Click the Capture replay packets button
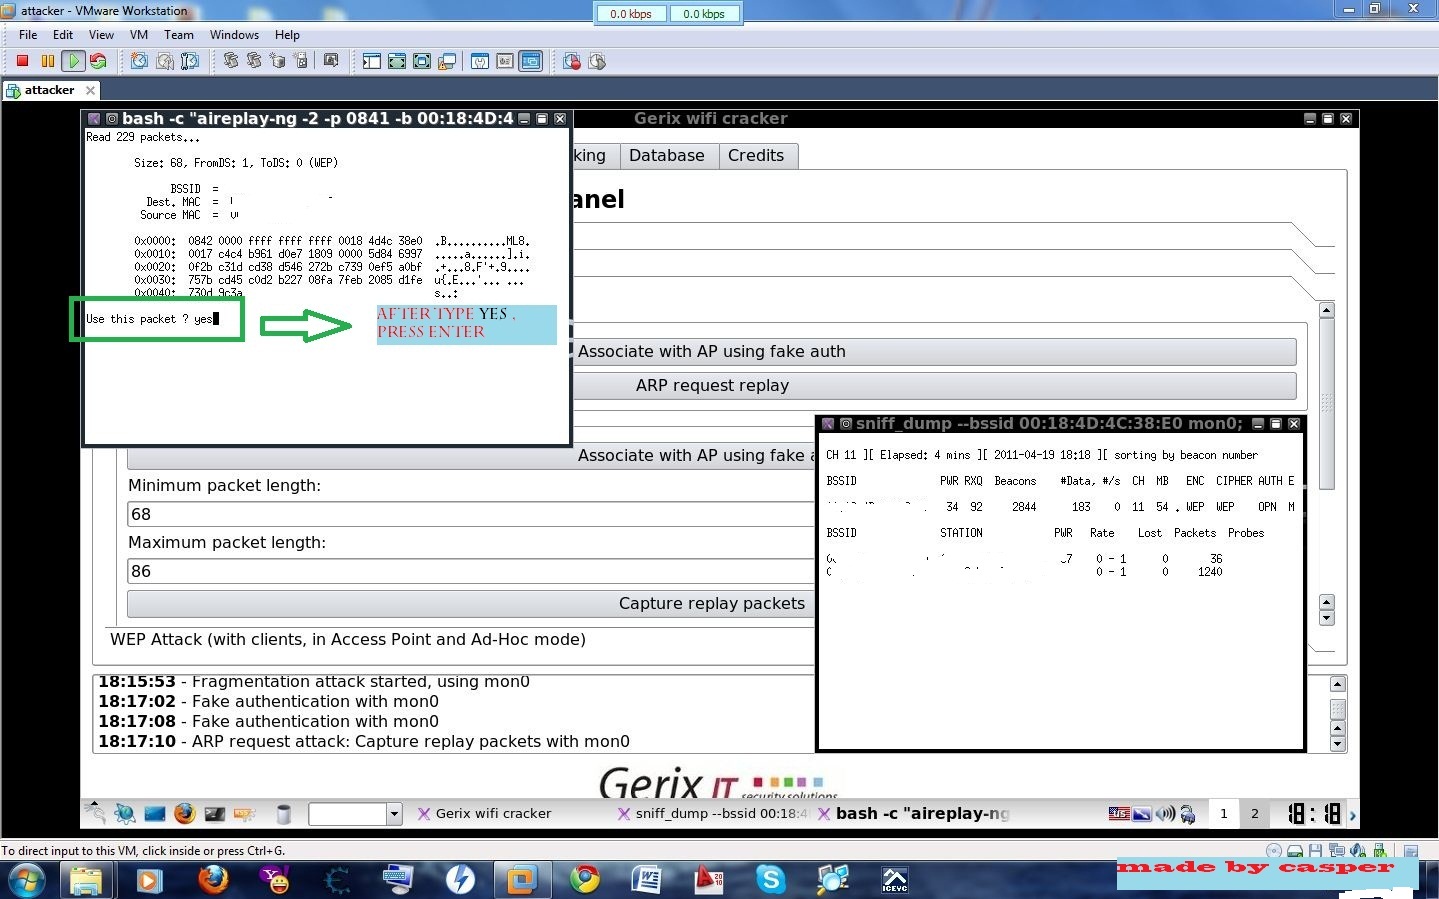 (471, 604)
